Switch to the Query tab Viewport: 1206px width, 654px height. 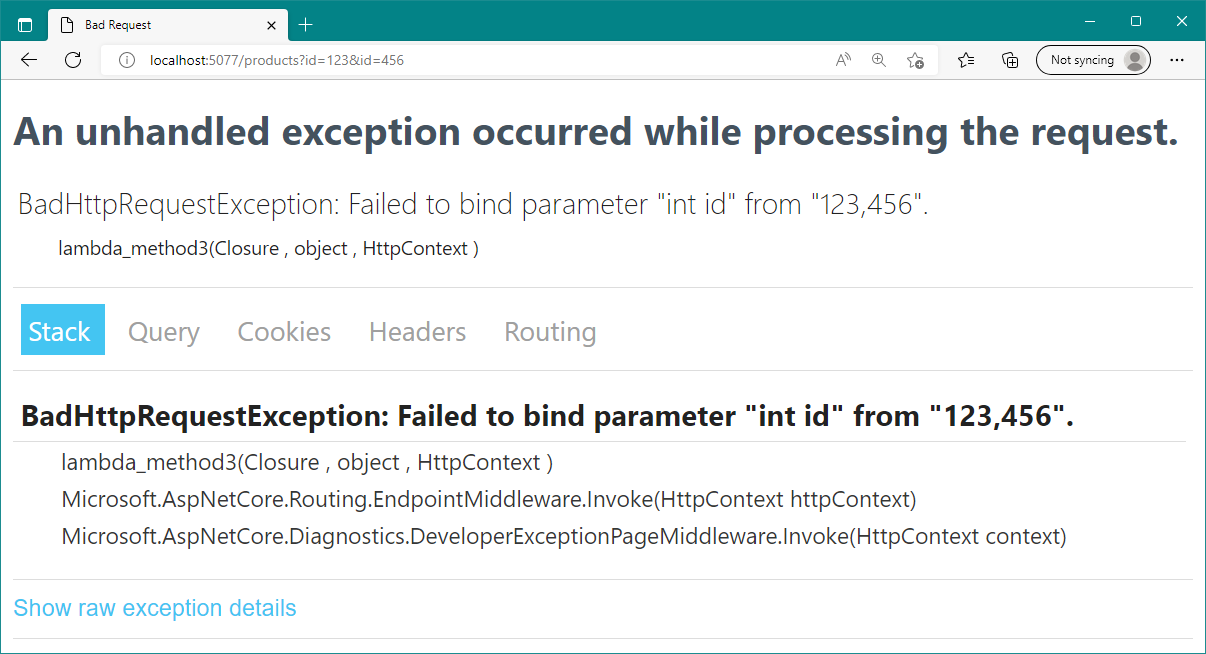pos(164,332)
